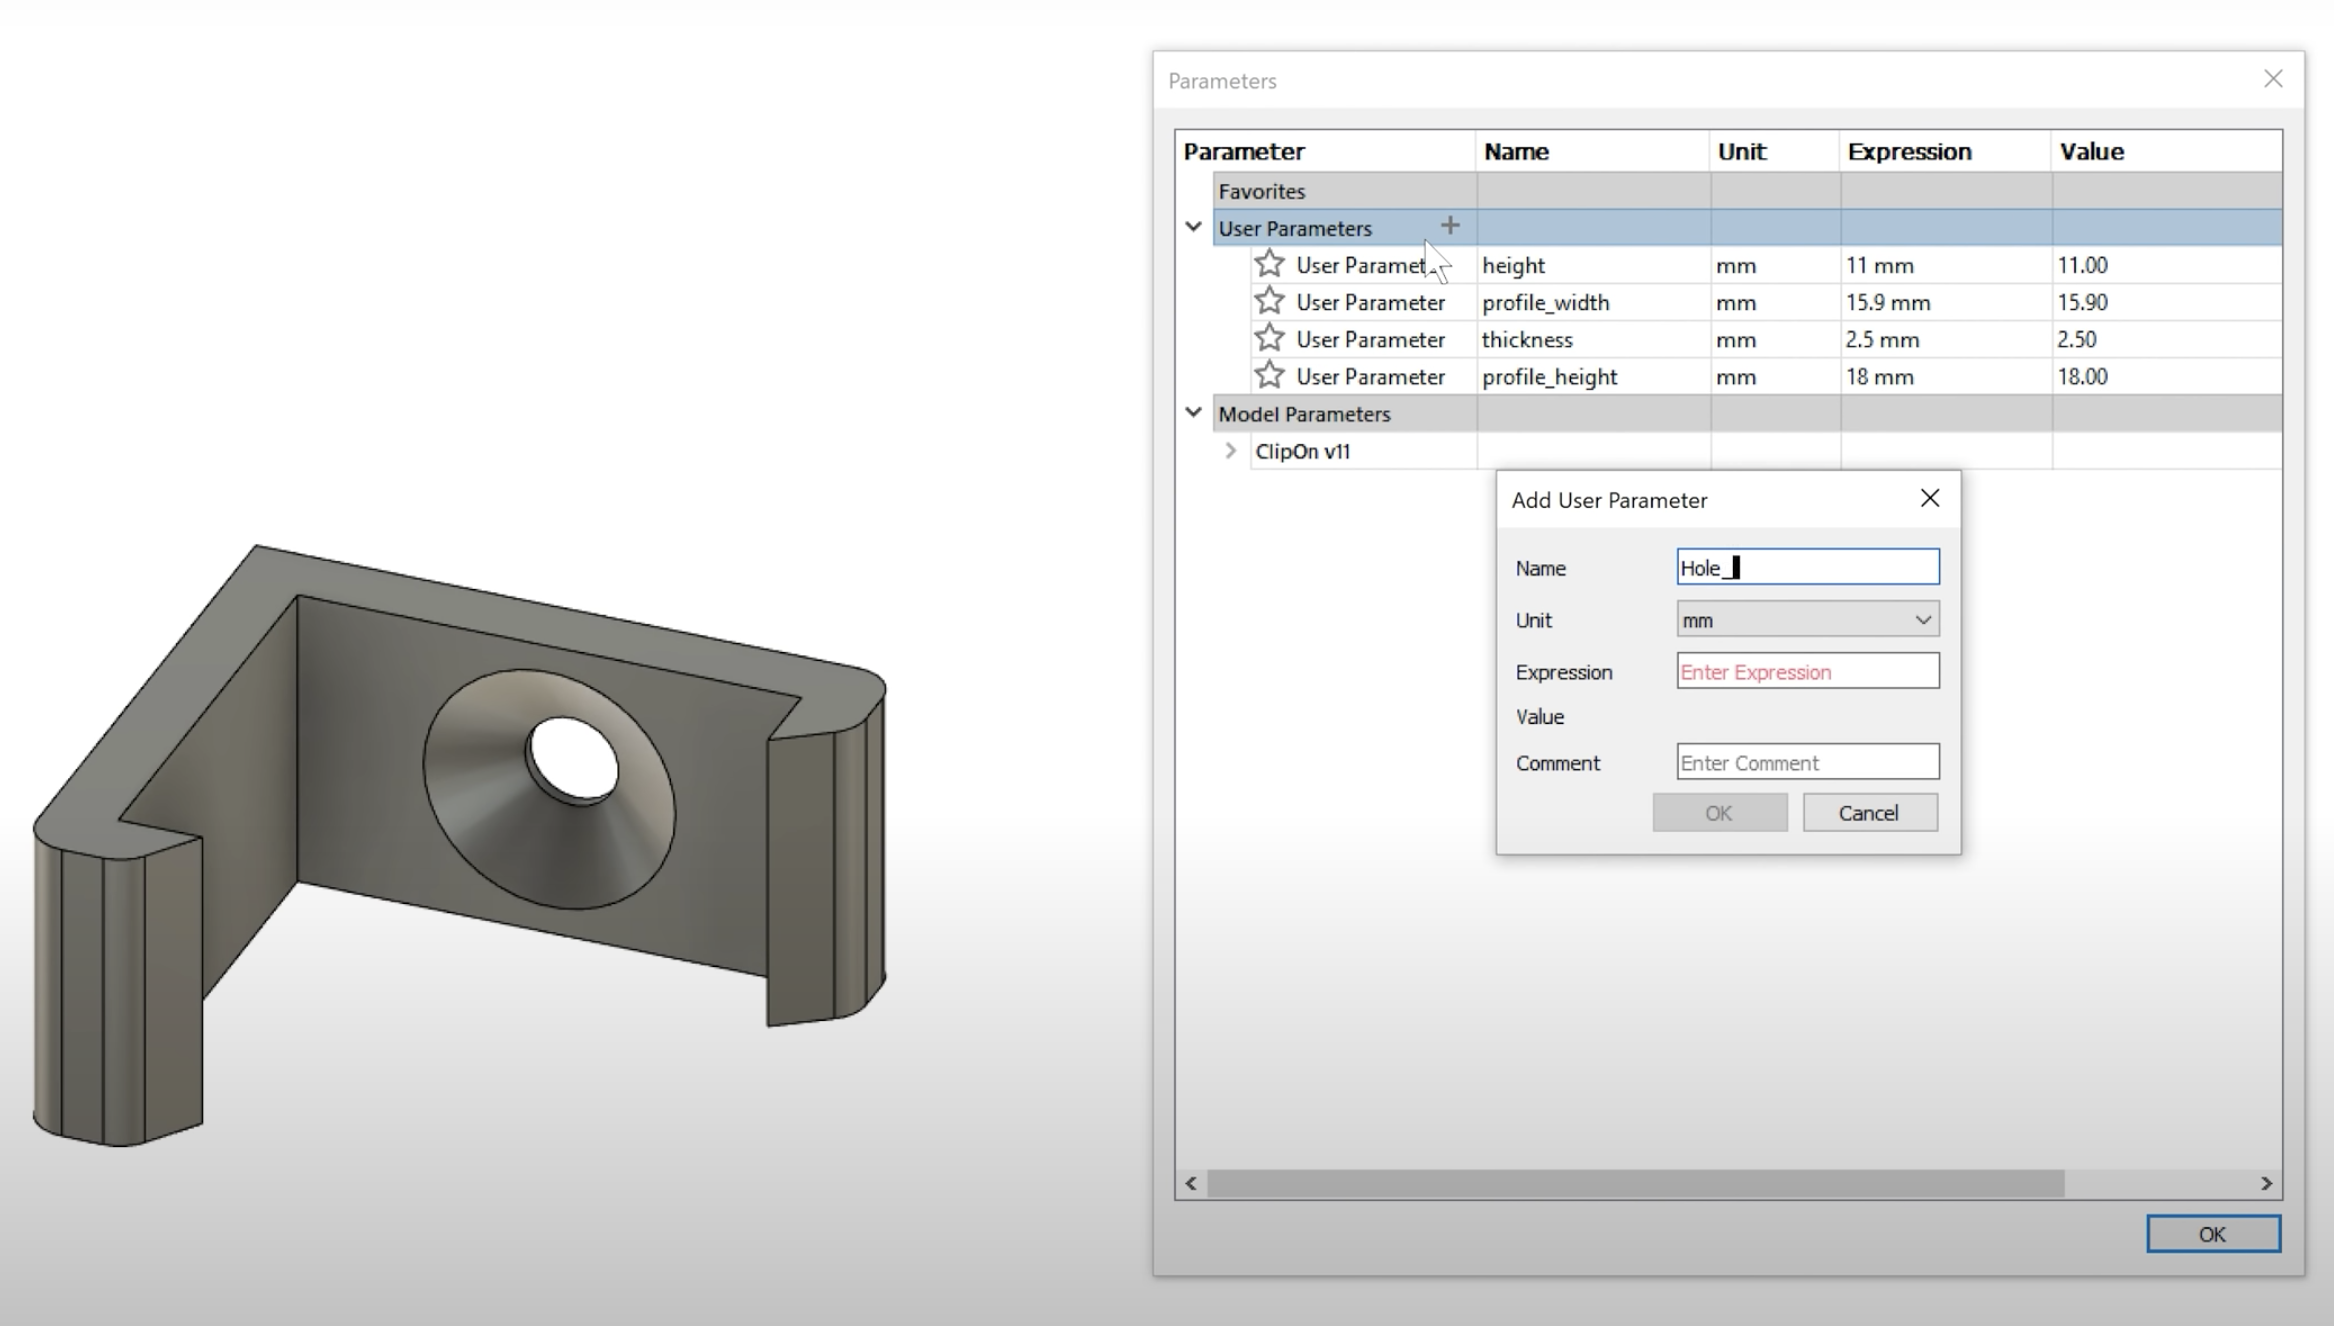Click the Enter Comment field
Image resolution: width=2334 pixels, height=1326 pixels.
coord(1806,762)
